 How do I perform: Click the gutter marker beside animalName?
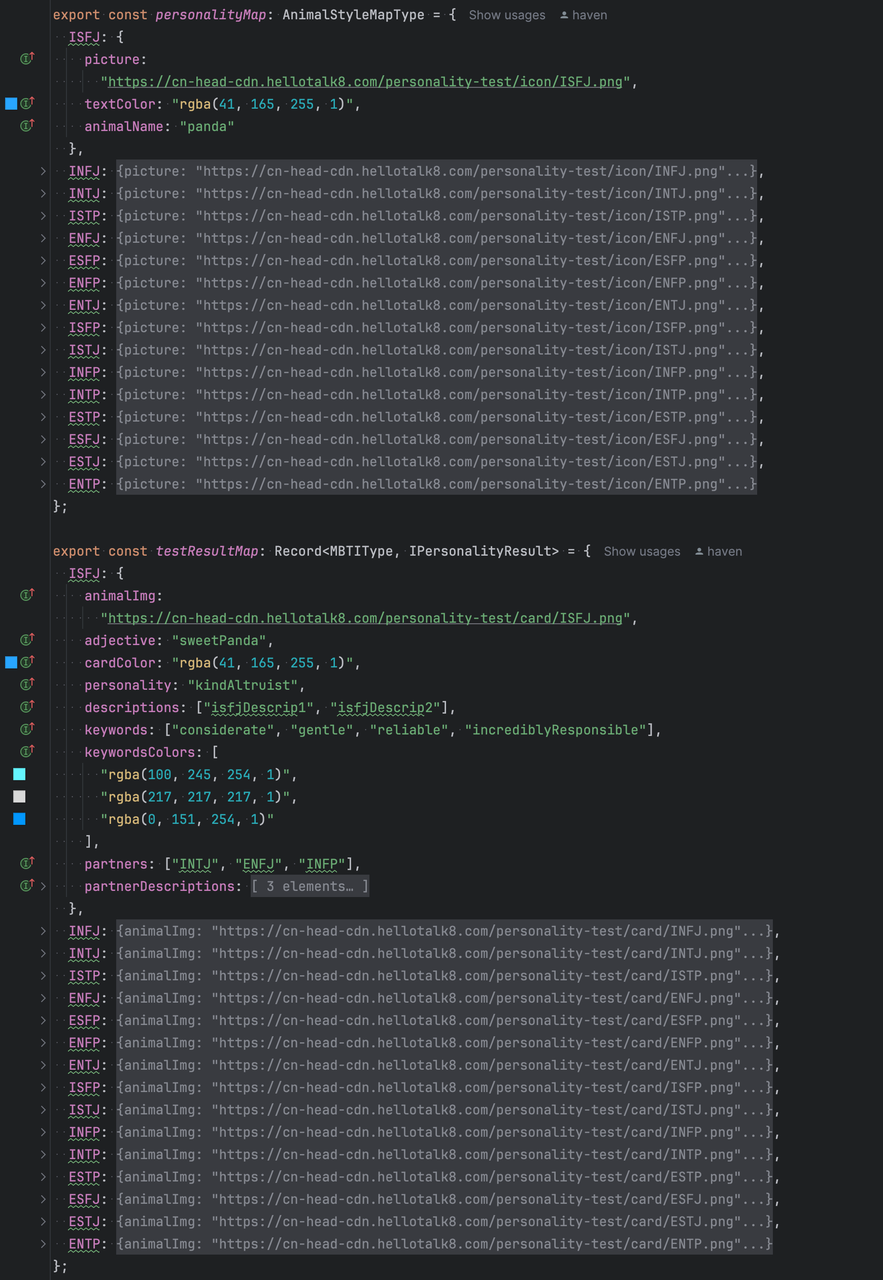27,126
